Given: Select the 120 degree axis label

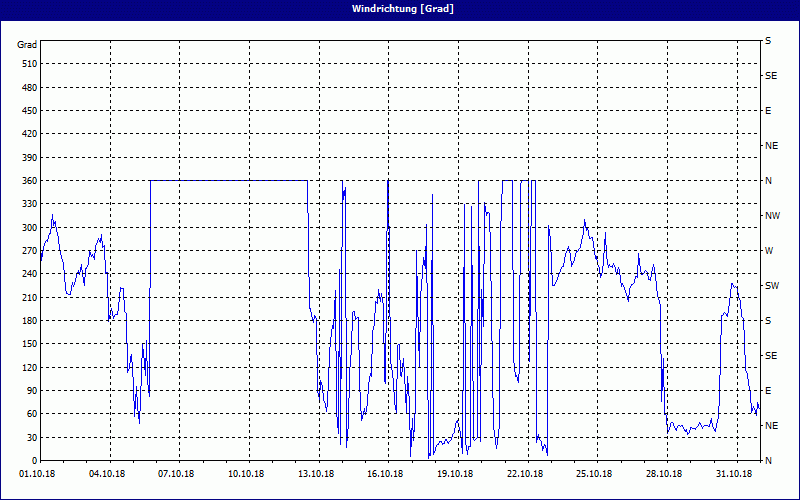Looking at the screenshot, I should click(x=29, y=367).
